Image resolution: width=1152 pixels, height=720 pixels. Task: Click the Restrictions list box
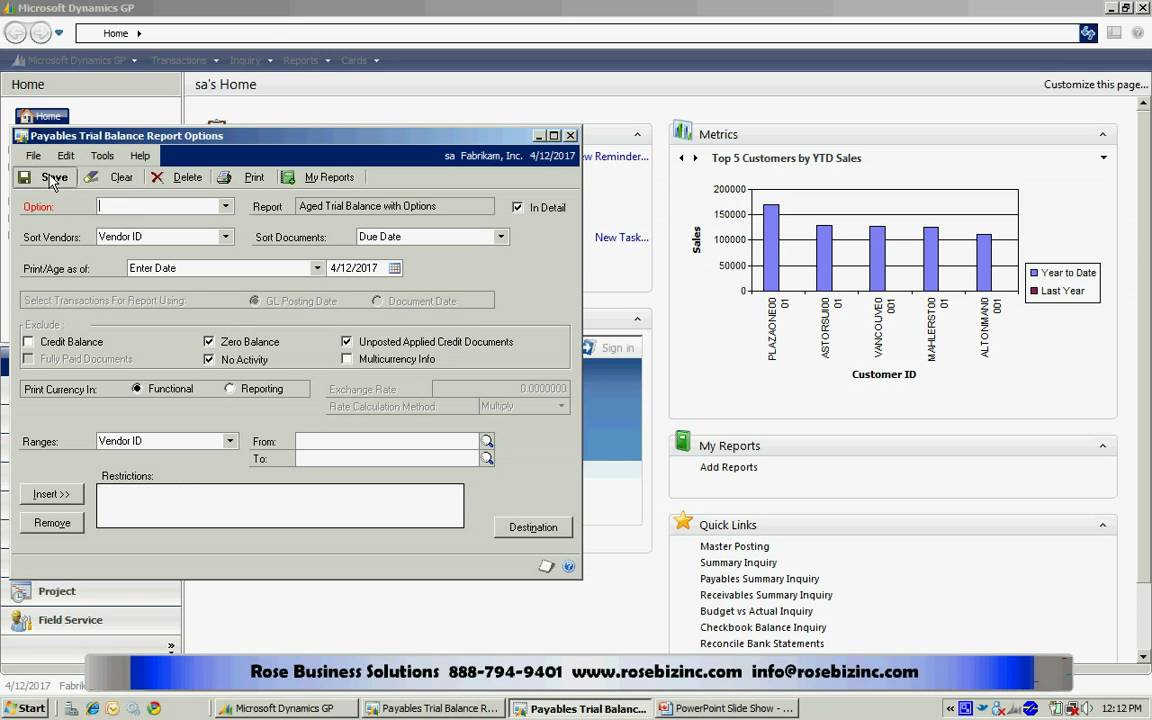click(x=280, y=505)
